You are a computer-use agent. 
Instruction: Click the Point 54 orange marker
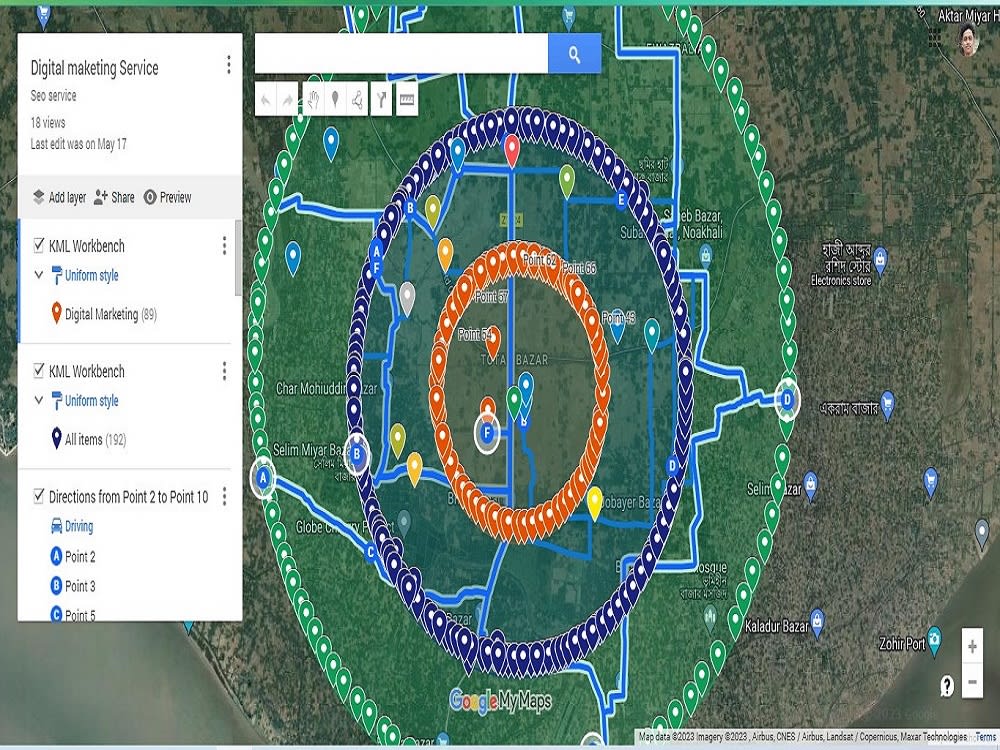pos(492,340)
